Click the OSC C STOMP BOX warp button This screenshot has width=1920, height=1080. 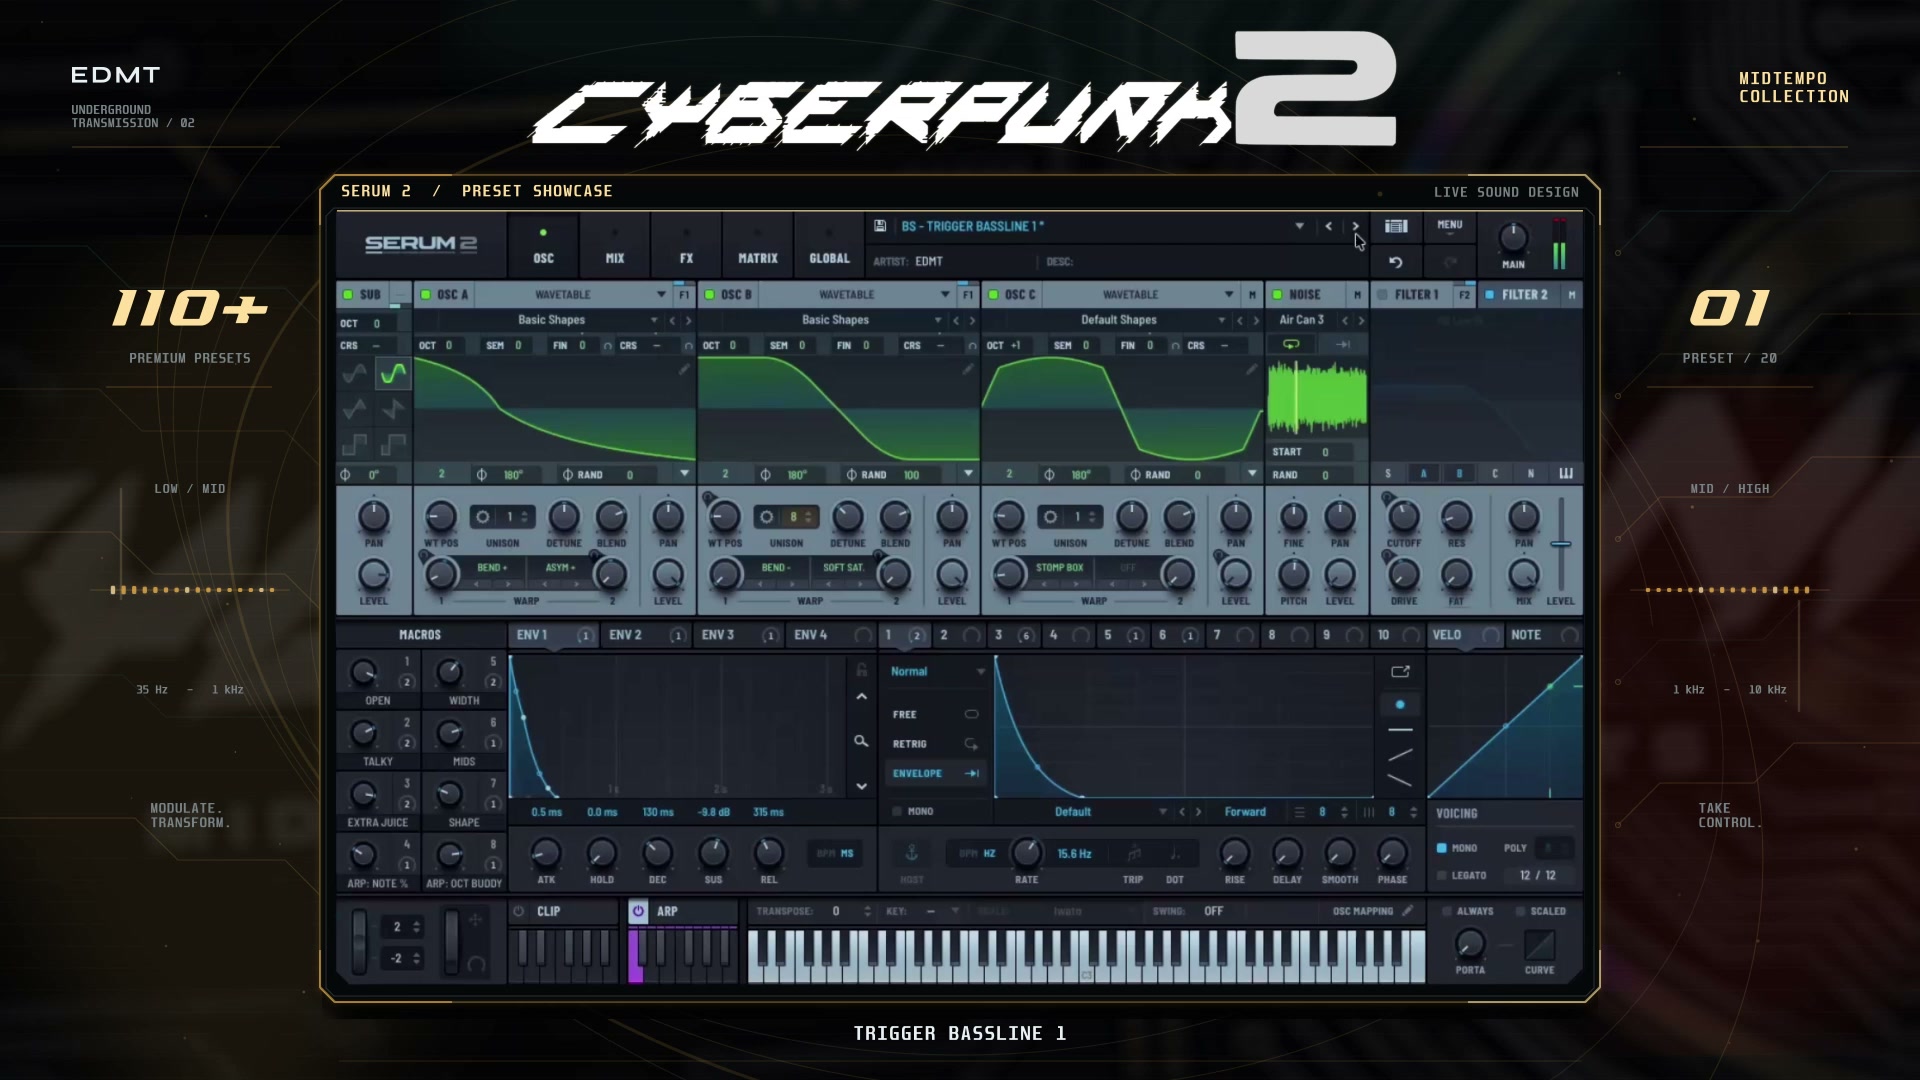[1060, 568]
